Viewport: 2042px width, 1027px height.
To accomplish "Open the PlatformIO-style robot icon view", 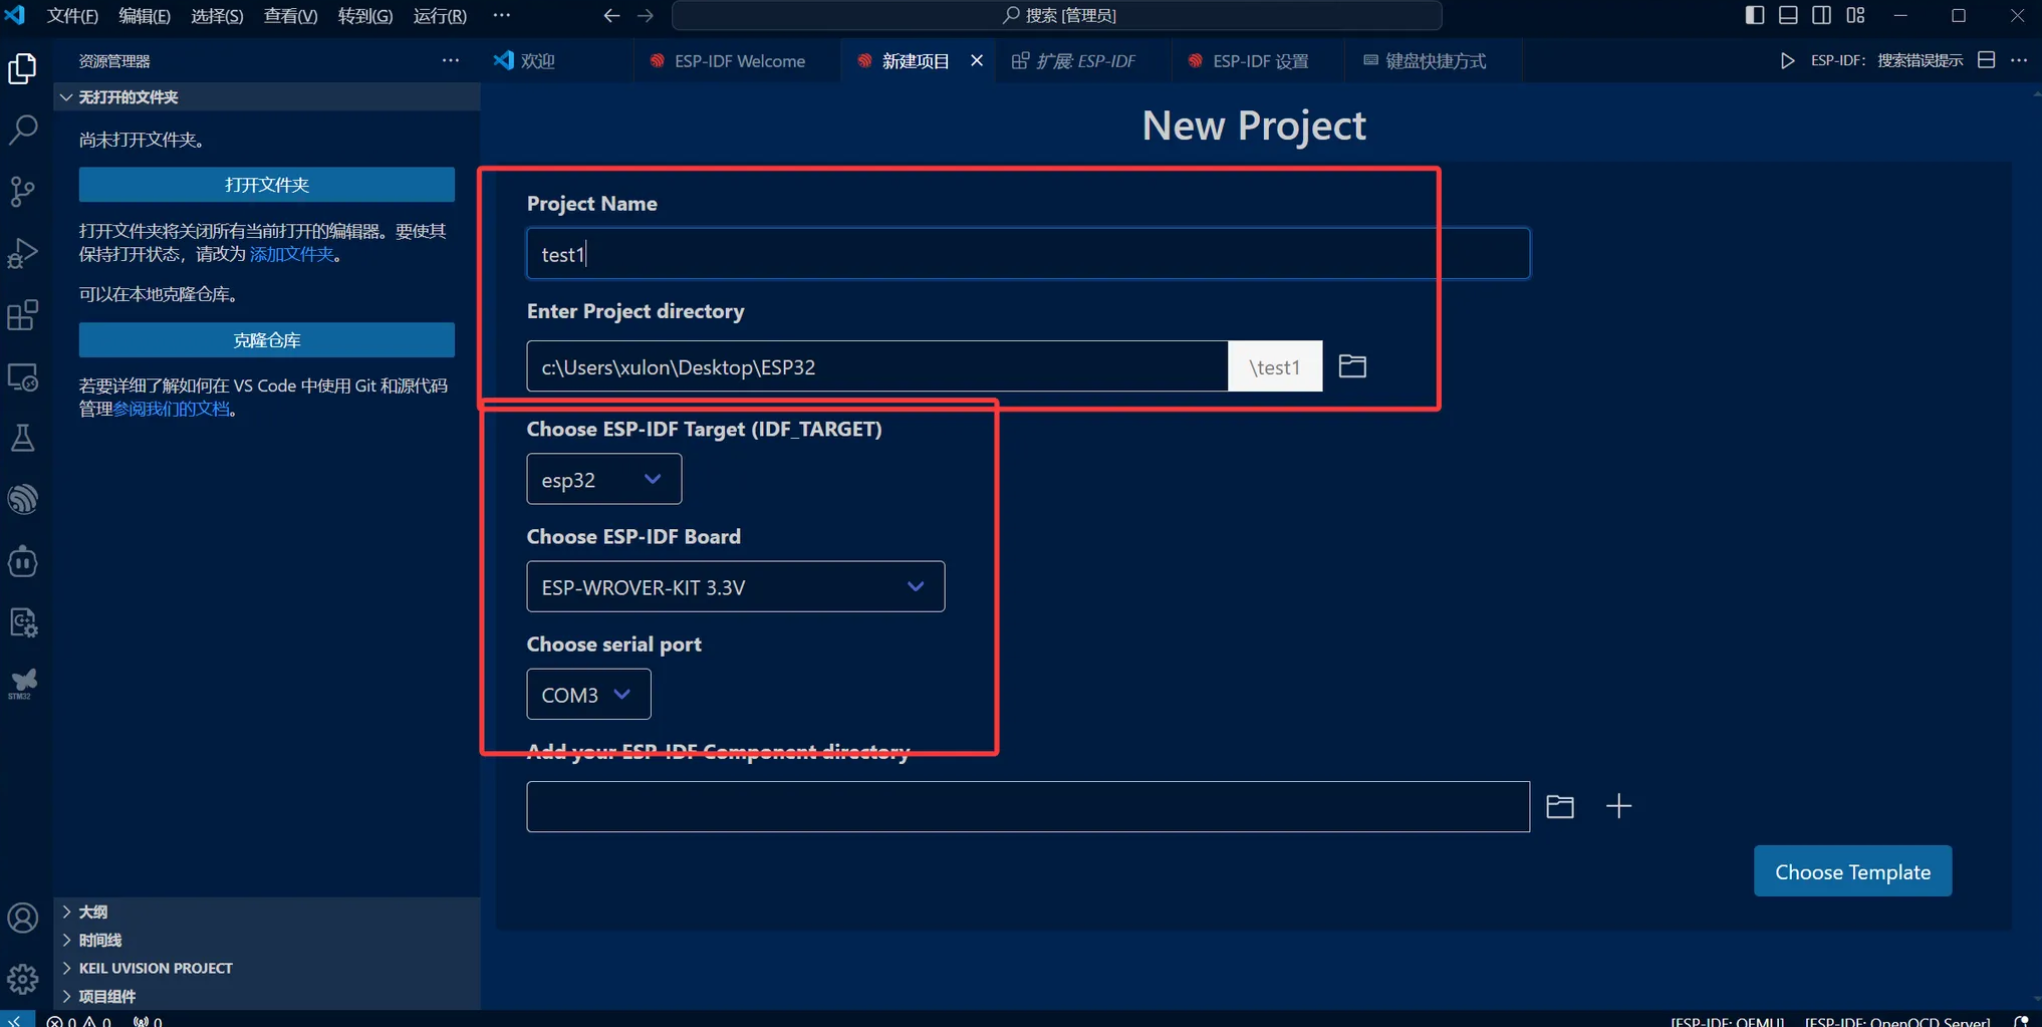I will [23, 561].
